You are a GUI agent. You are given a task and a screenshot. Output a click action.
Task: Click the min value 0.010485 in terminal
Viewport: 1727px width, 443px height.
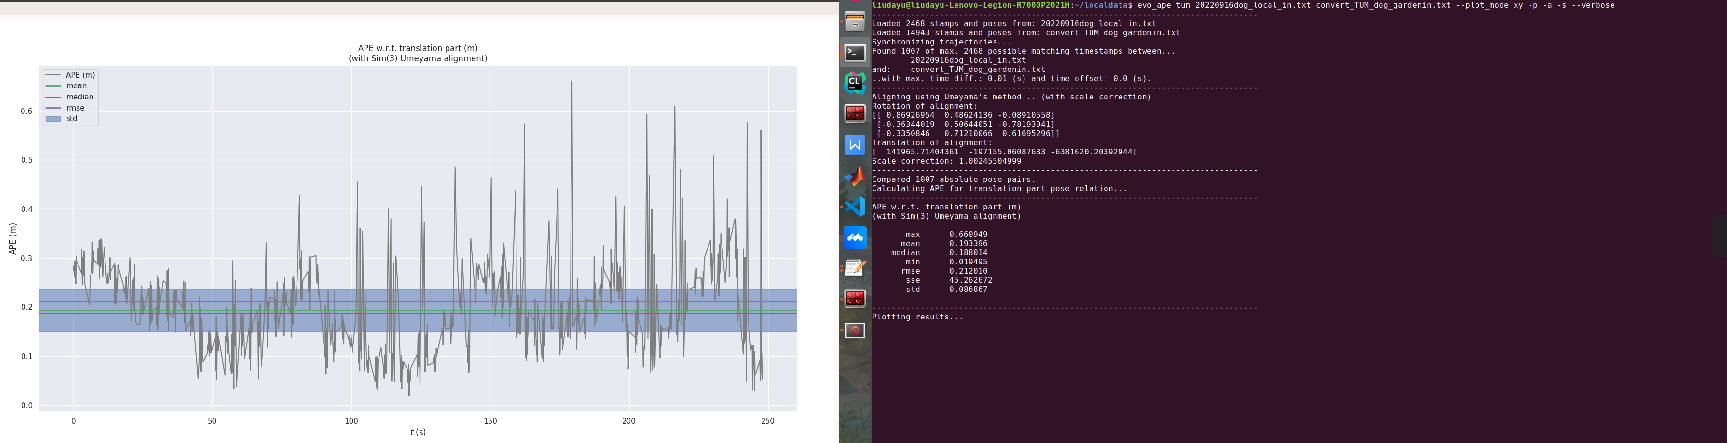click(x=968, y=262)
